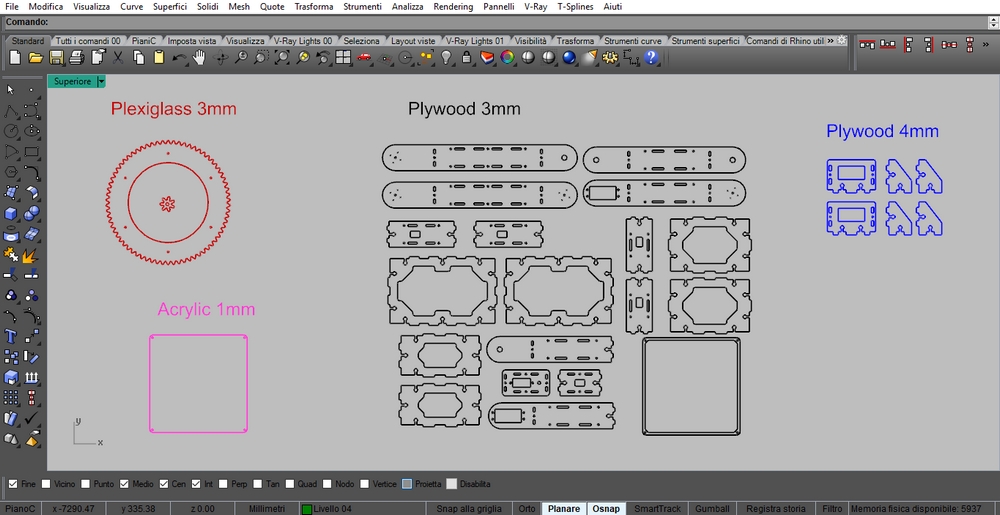Switch to the Strumenti curve tab
The height and width of the screenshot is (515, 1000).
coord(633,41)
